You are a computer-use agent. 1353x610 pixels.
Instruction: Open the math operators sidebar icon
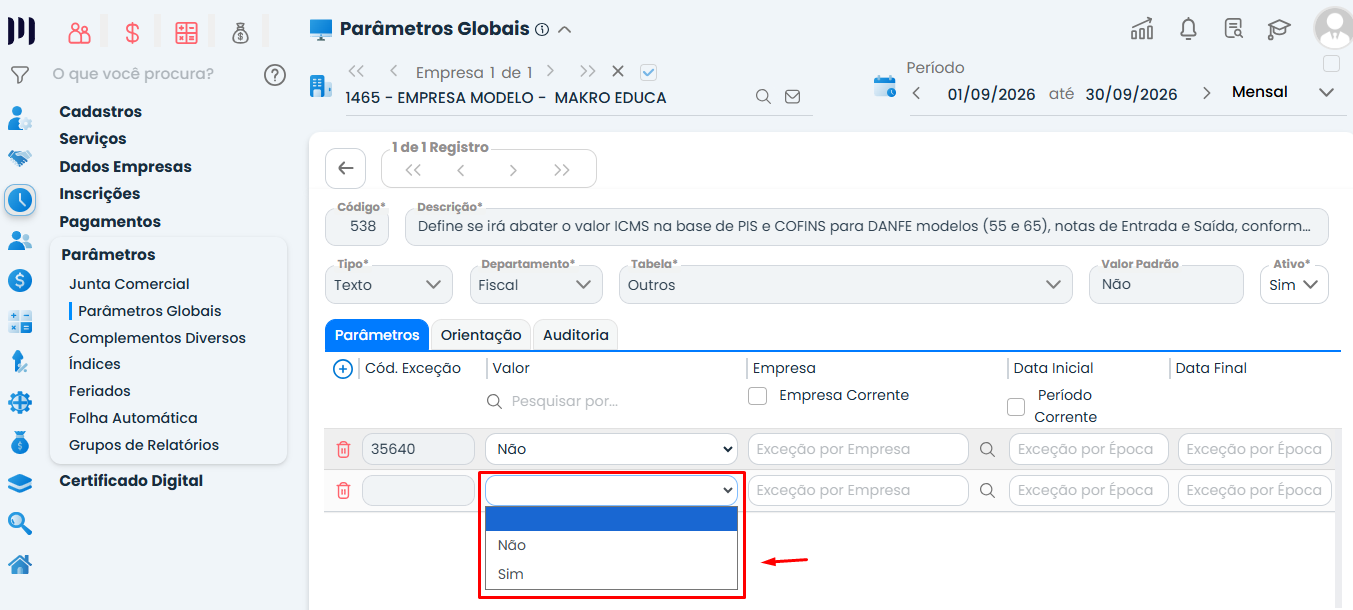coord(19,322)
